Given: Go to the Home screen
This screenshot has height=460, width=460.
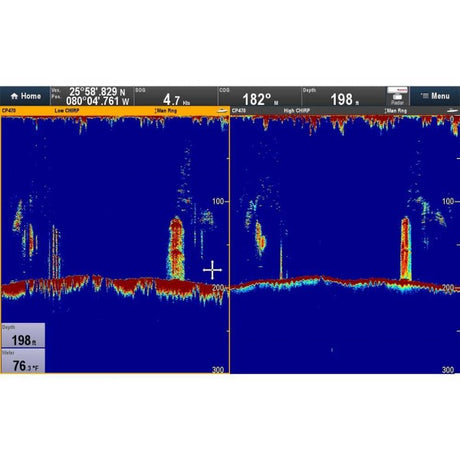Looking at the screenshot, I should (x=25, y=96).
